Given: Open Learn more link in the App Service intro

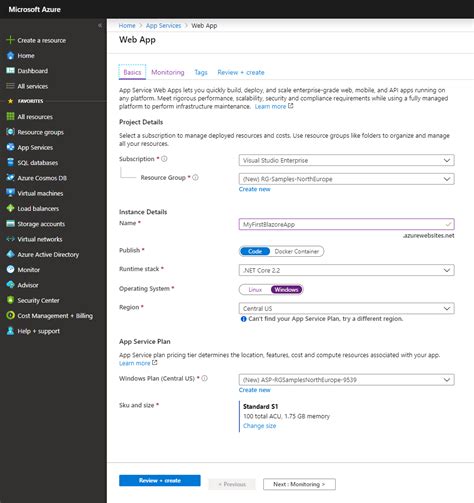Looking at the screenshot, I should (270, 106).
